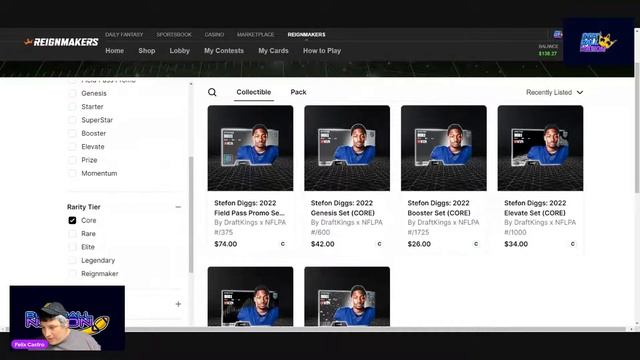Click the account icon above the balance
Viewport: 640px width, 360px height.
(558, 34)
